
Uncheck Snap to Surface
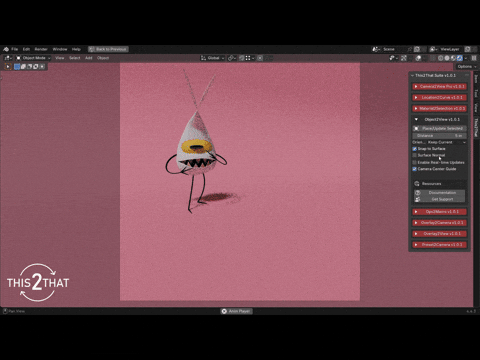point(415,149)
